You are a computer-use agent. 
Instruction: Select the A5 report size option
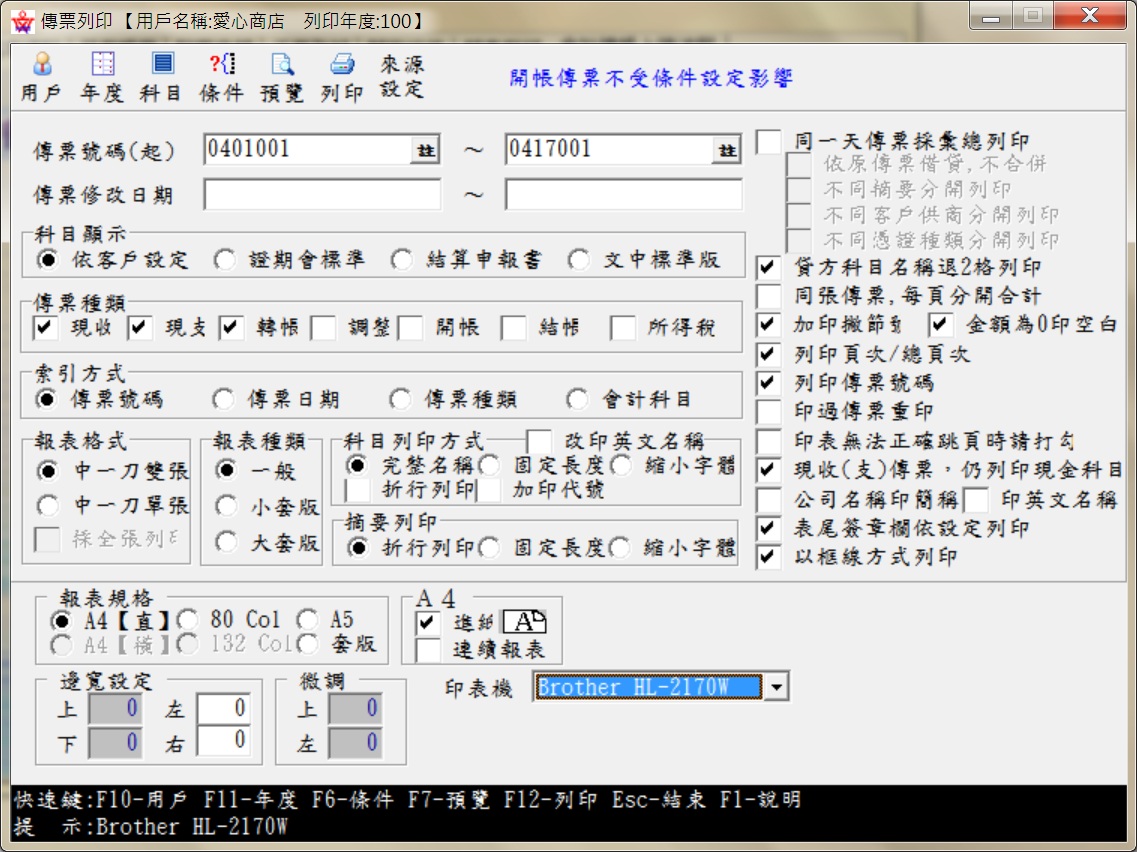307,620
